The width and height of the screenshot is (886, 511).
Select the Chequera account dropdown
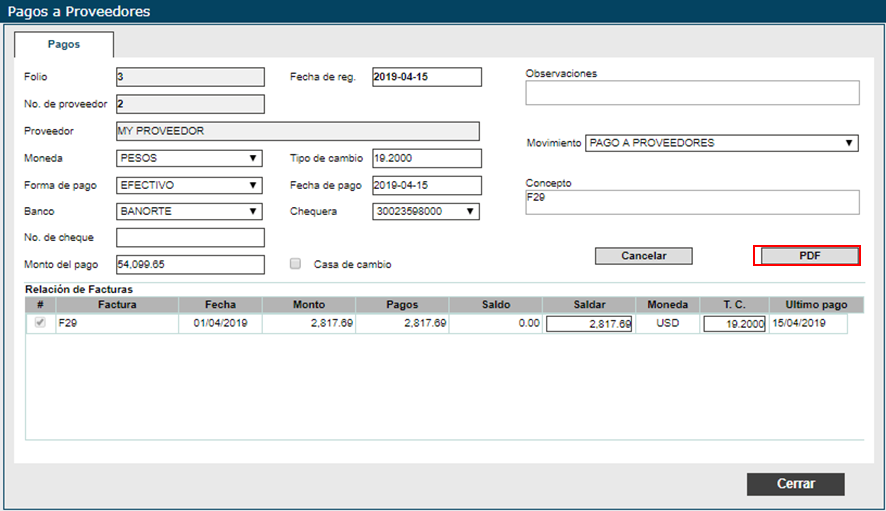tap(426, 211)
